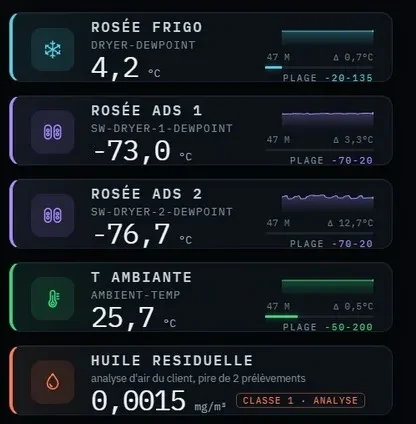Open the Huile Résiduelle card title
Screen dimensions: 416x424
click(x=172, y=361)
